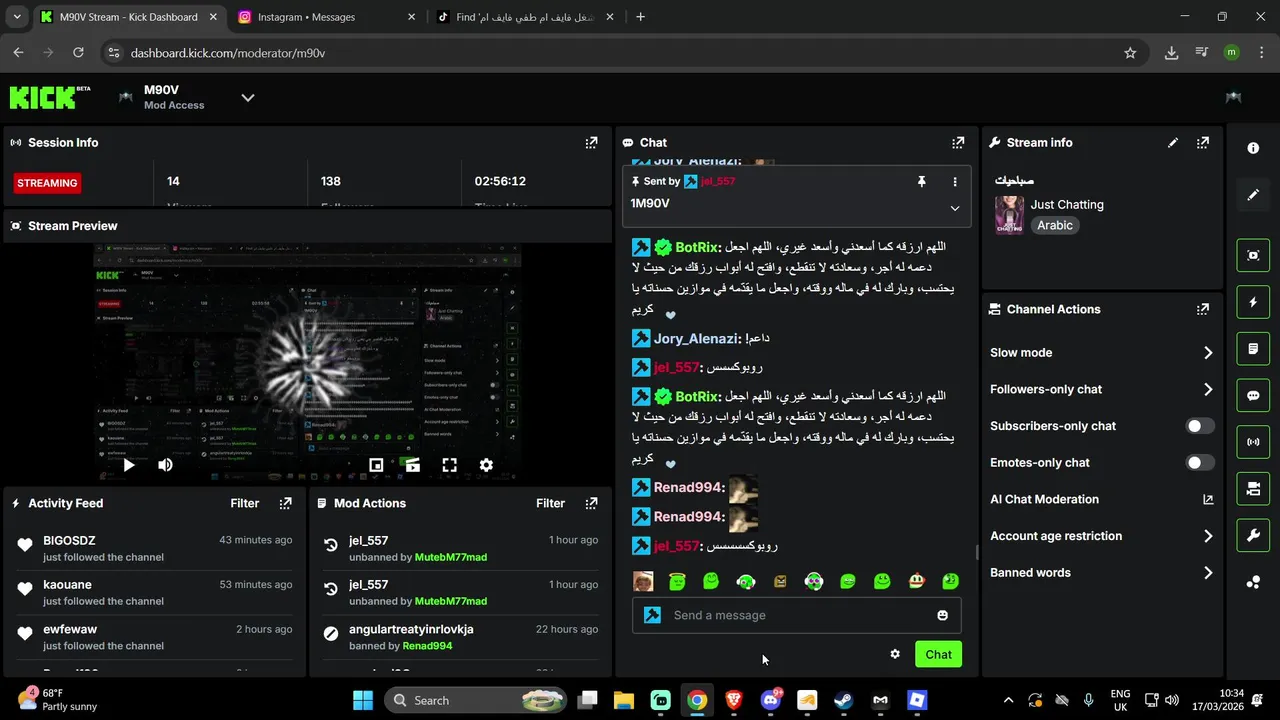Image resolution: width=1280 pixels, height=720 pixels.
Task: Open stream preview settings gear
Action: [x=486, y=465]
